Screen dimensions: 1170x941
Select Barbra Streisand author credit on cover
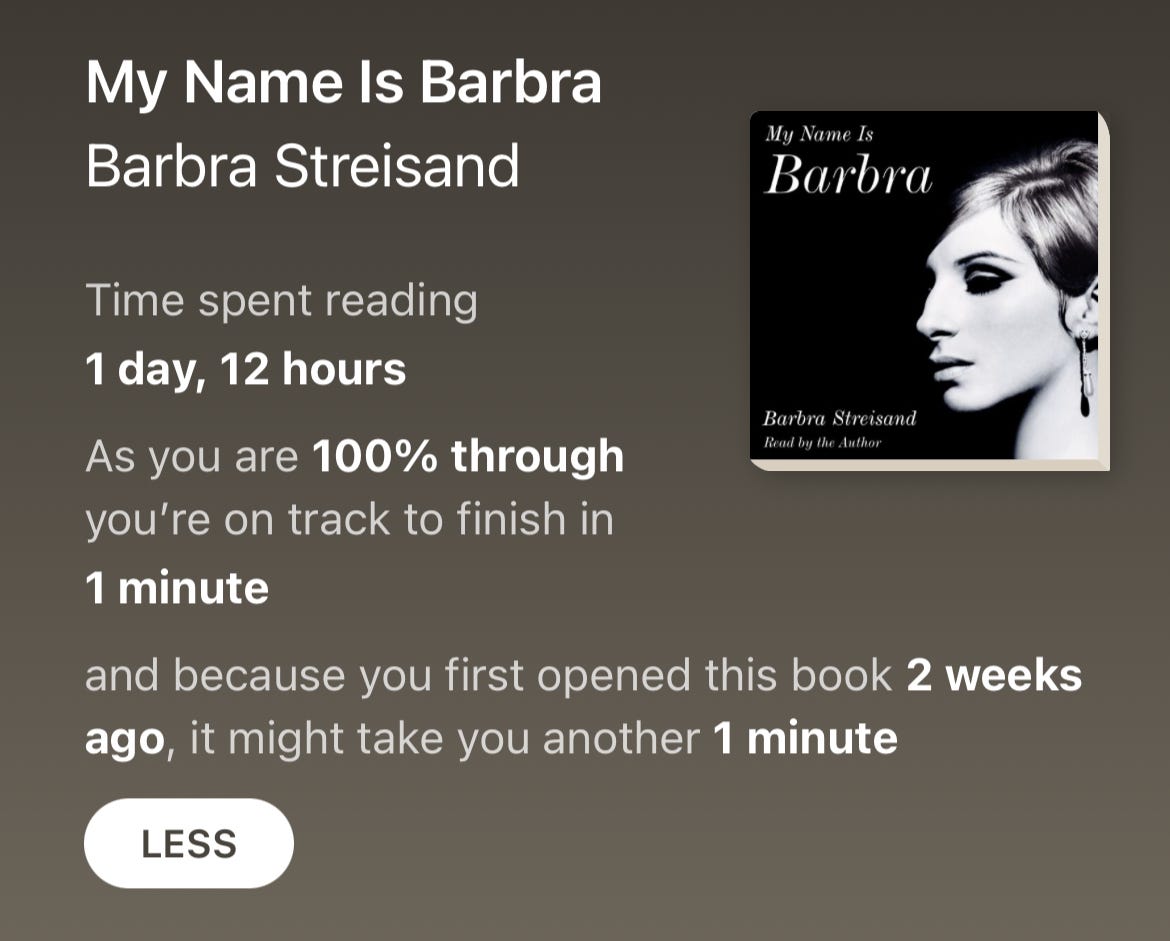point(839,418)
